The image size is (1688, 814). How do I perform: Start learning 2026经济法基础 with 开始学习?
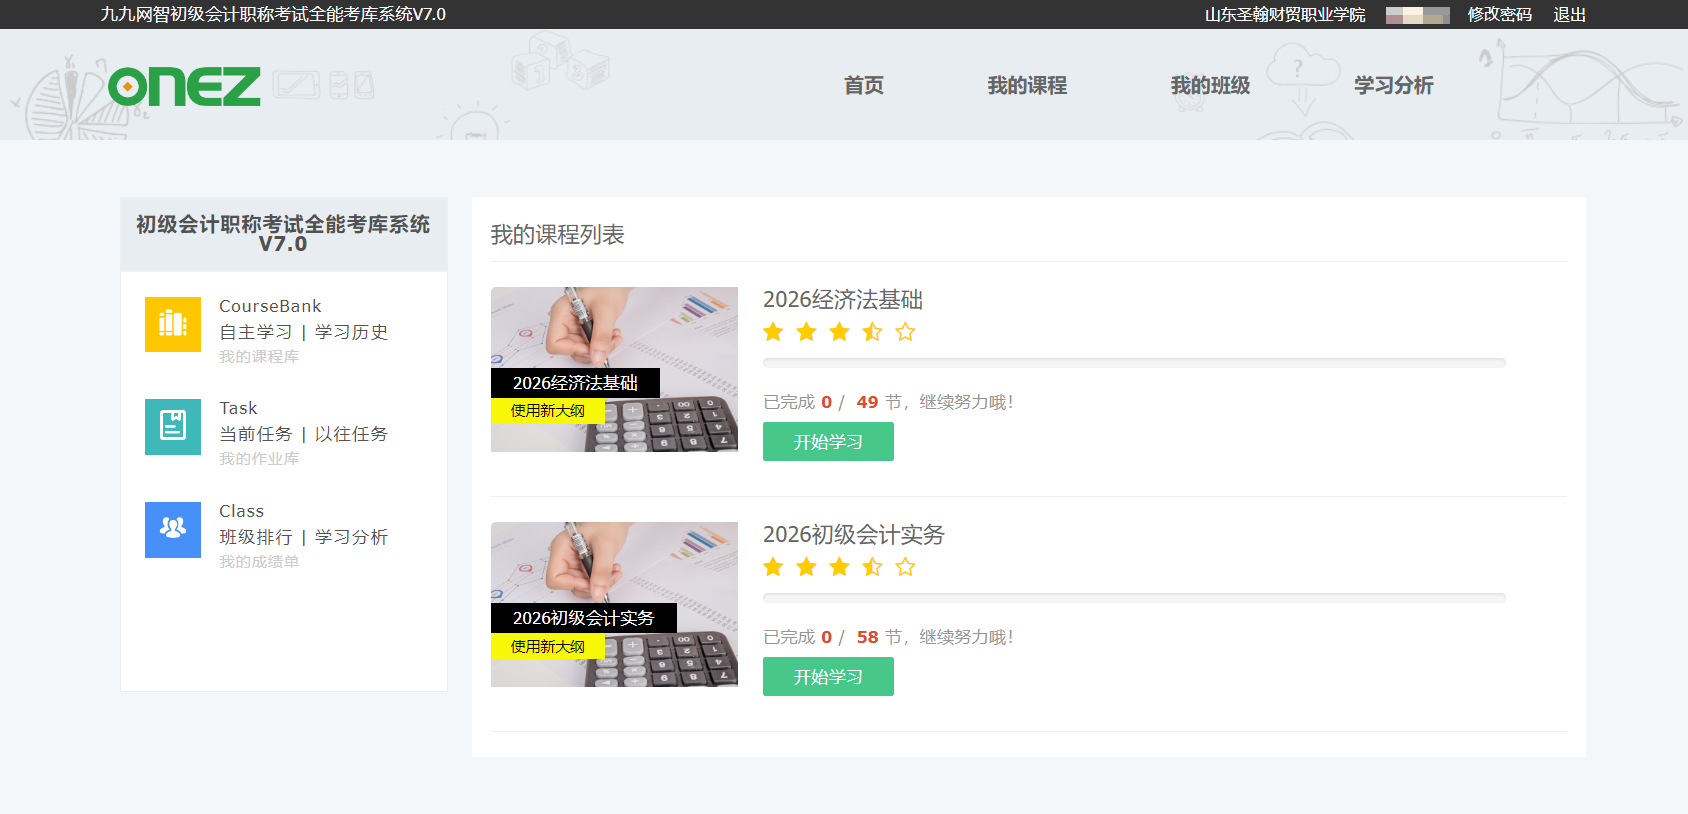[828, 442]
